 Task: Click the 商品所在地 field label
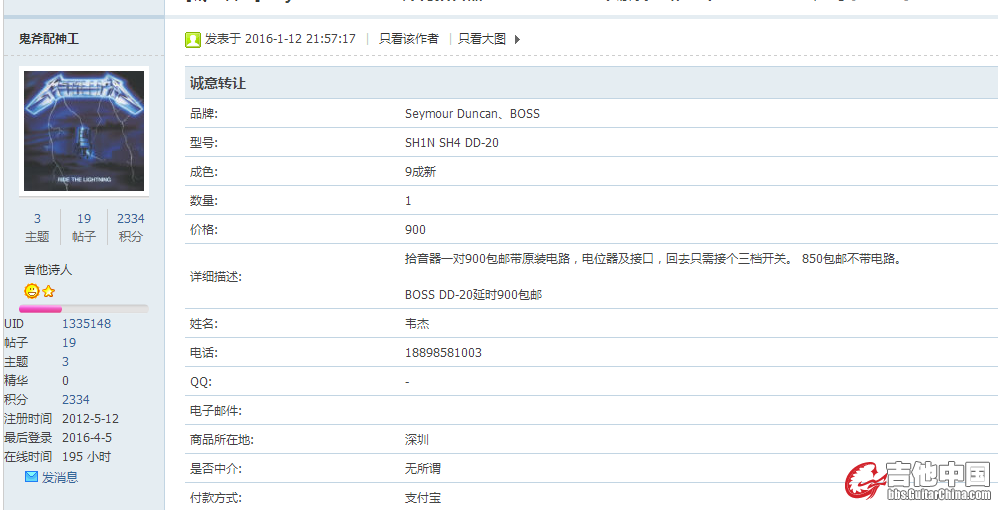221,440
